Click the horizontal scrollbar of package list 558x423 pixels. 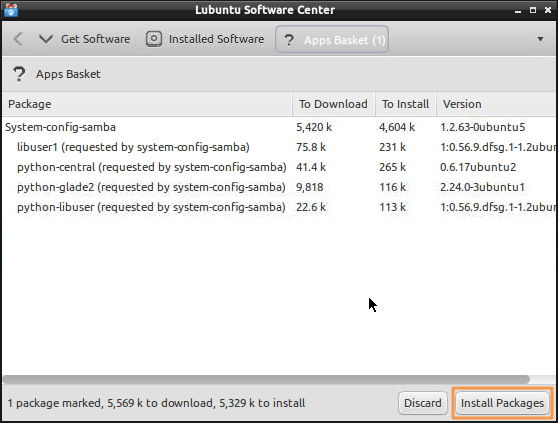266,379
